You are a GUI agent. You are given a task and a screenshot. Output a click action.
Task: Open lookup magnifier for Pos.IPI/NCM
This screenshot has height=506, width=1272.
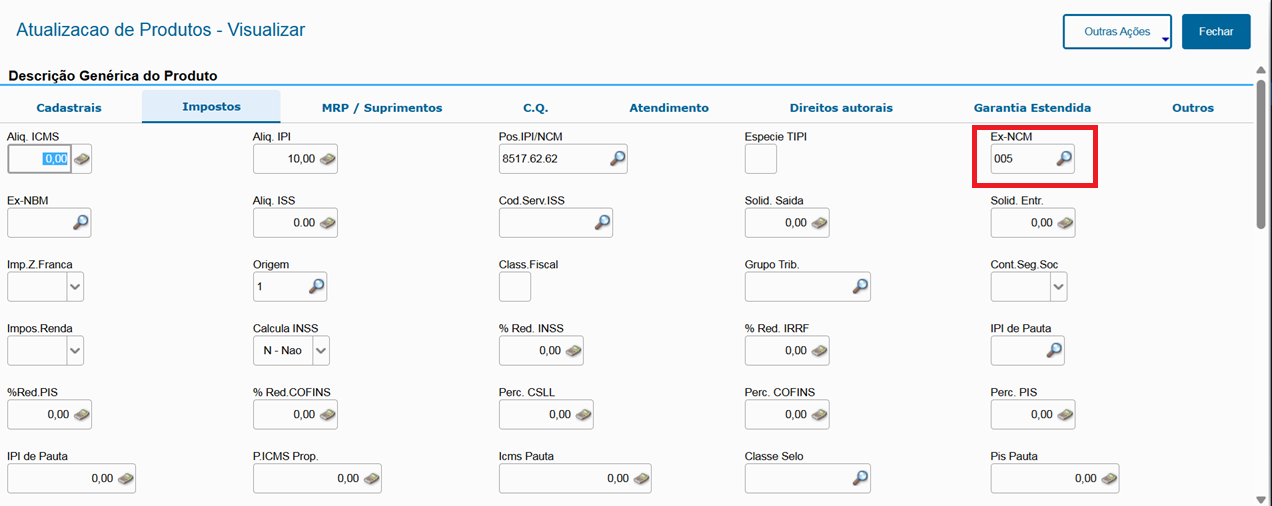pyautogui.click(x=618, y=159)
